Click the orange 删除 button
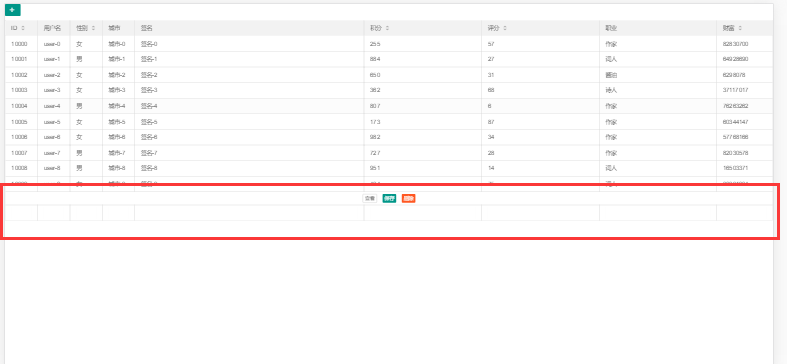The width and height of the screenshot is (787, 364). click(409, 198)
